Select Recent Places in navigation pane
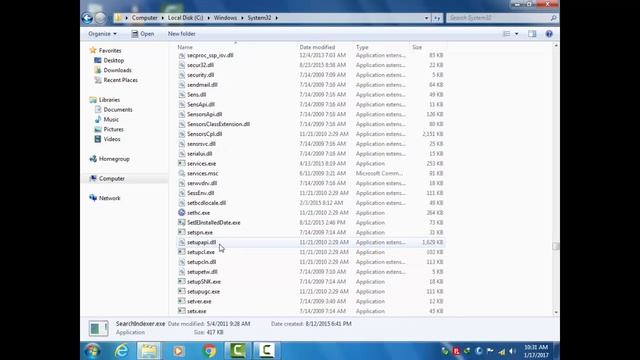 pos(120,80)
